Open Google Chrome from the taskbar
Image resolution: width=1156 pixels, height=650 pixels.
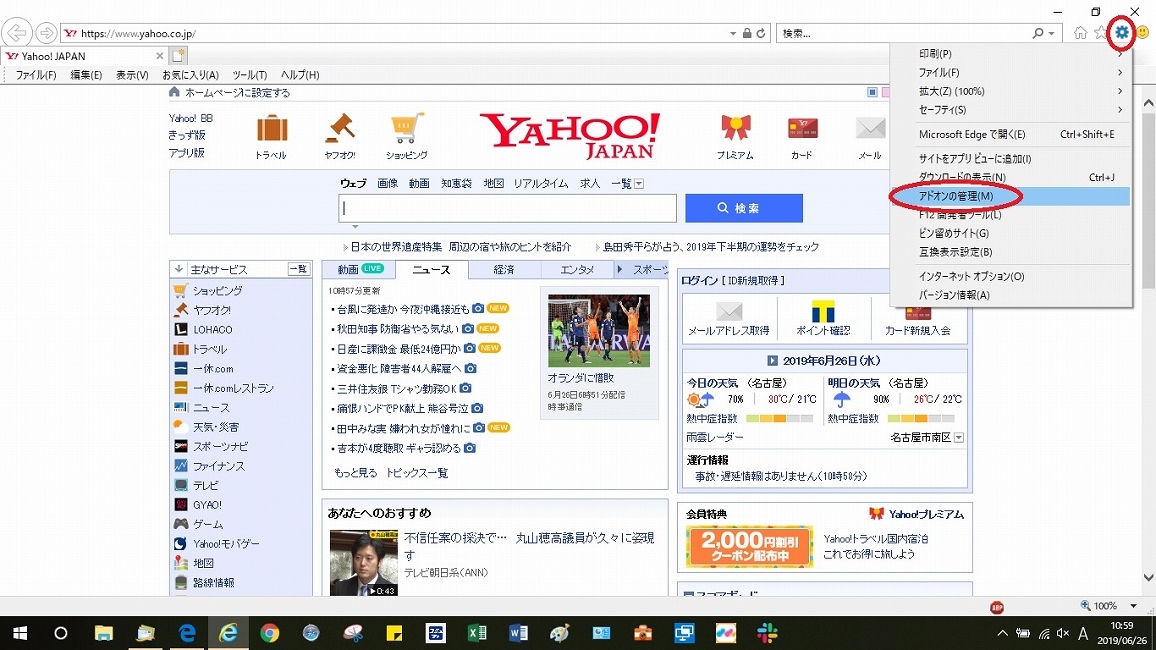270,633
